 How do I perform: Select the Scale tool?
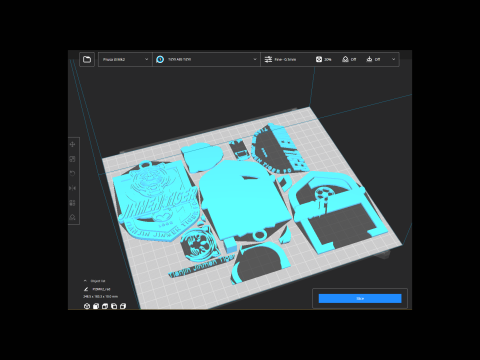[72, 159]
